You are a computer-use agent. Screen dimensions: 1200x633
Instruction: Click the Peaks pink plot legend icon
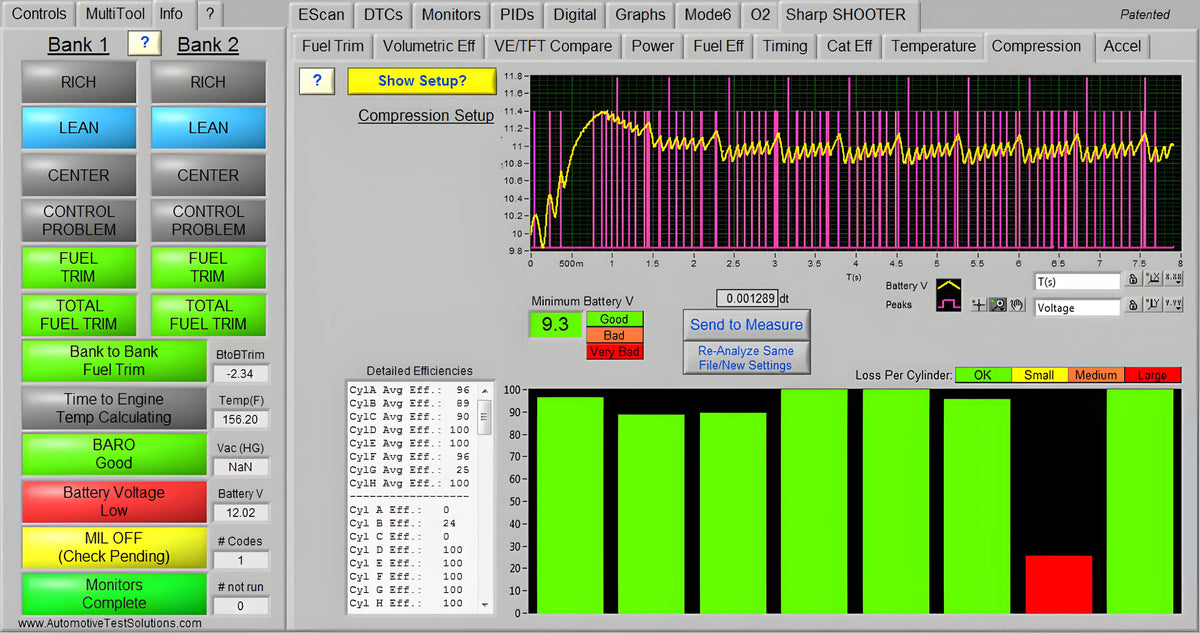pos(947,304)
